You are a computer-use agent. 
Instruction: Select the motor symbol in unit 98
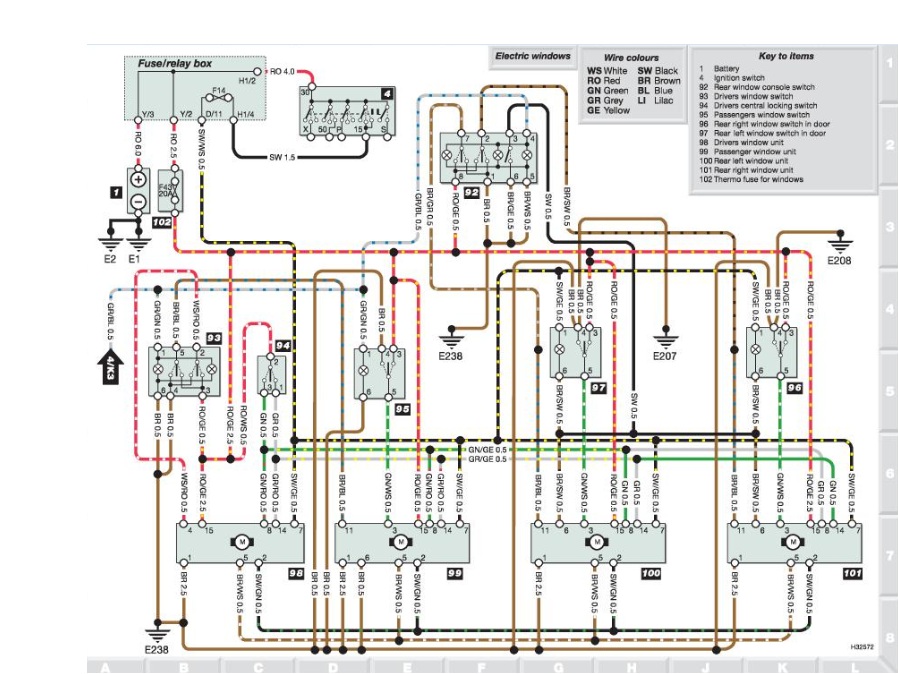[241, 541]
